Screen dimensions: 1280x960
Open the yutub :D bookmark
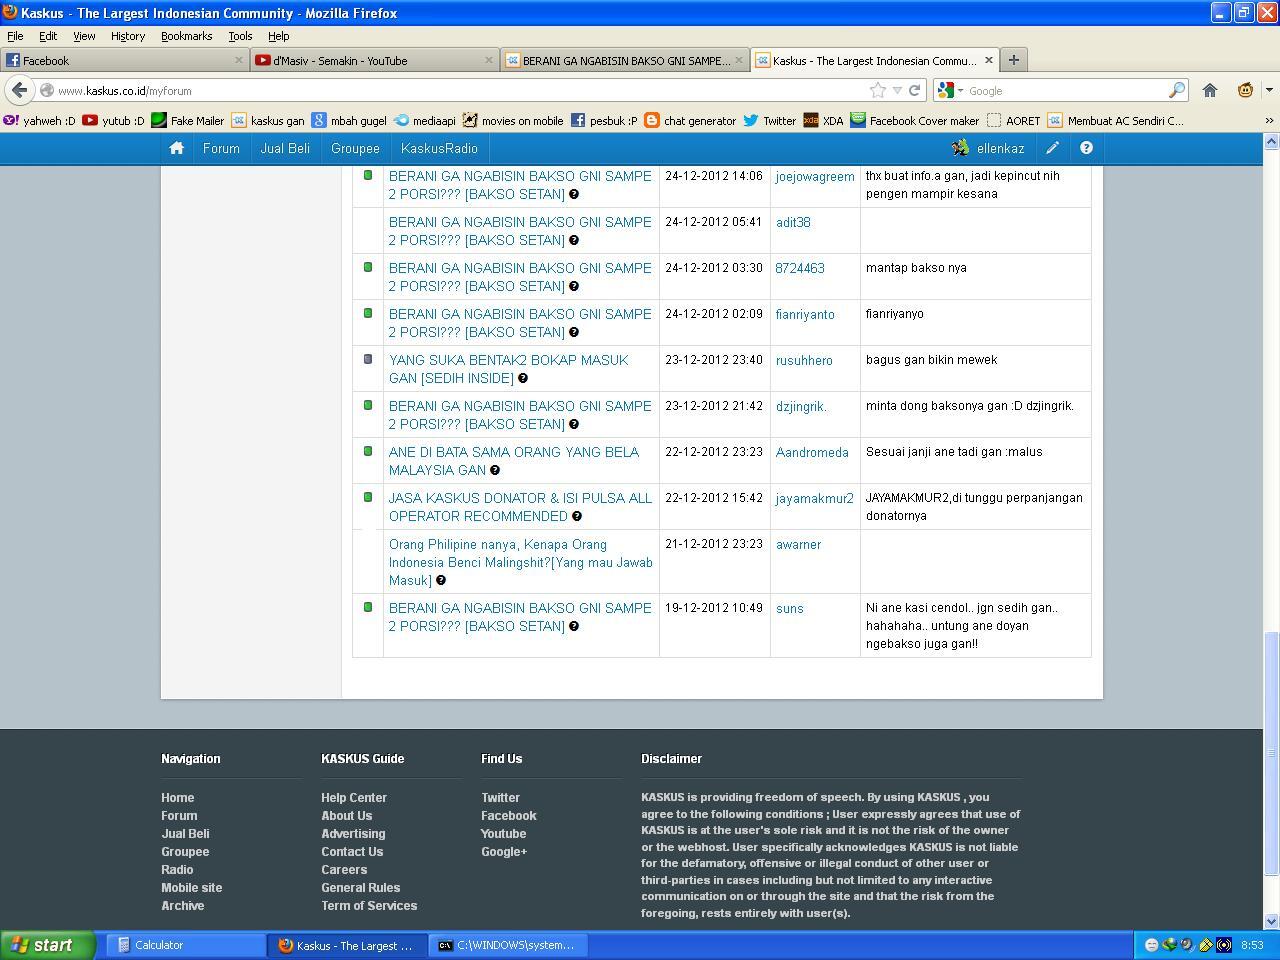(113, 120)
